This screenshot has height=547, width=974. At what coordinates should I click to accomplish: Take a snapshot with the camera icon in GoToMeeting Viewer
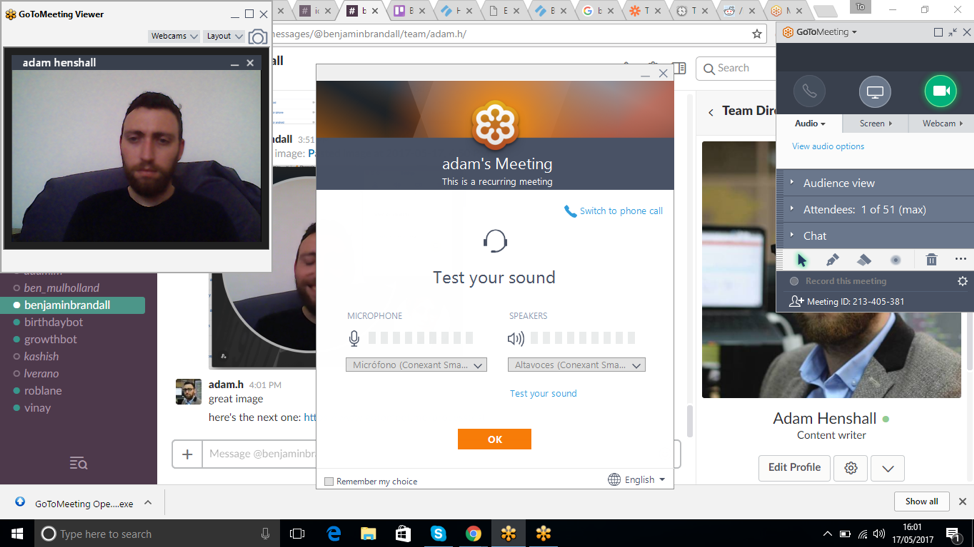click(x=257, y=37)
